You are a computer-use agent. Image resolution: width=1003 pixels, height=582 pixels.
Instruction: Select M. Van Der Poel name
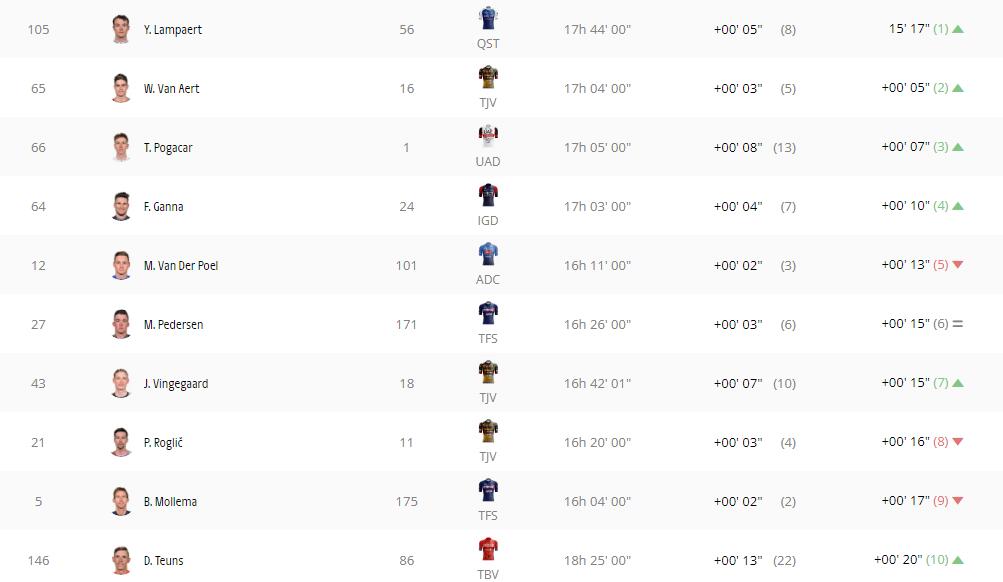(x=180, y=265)
